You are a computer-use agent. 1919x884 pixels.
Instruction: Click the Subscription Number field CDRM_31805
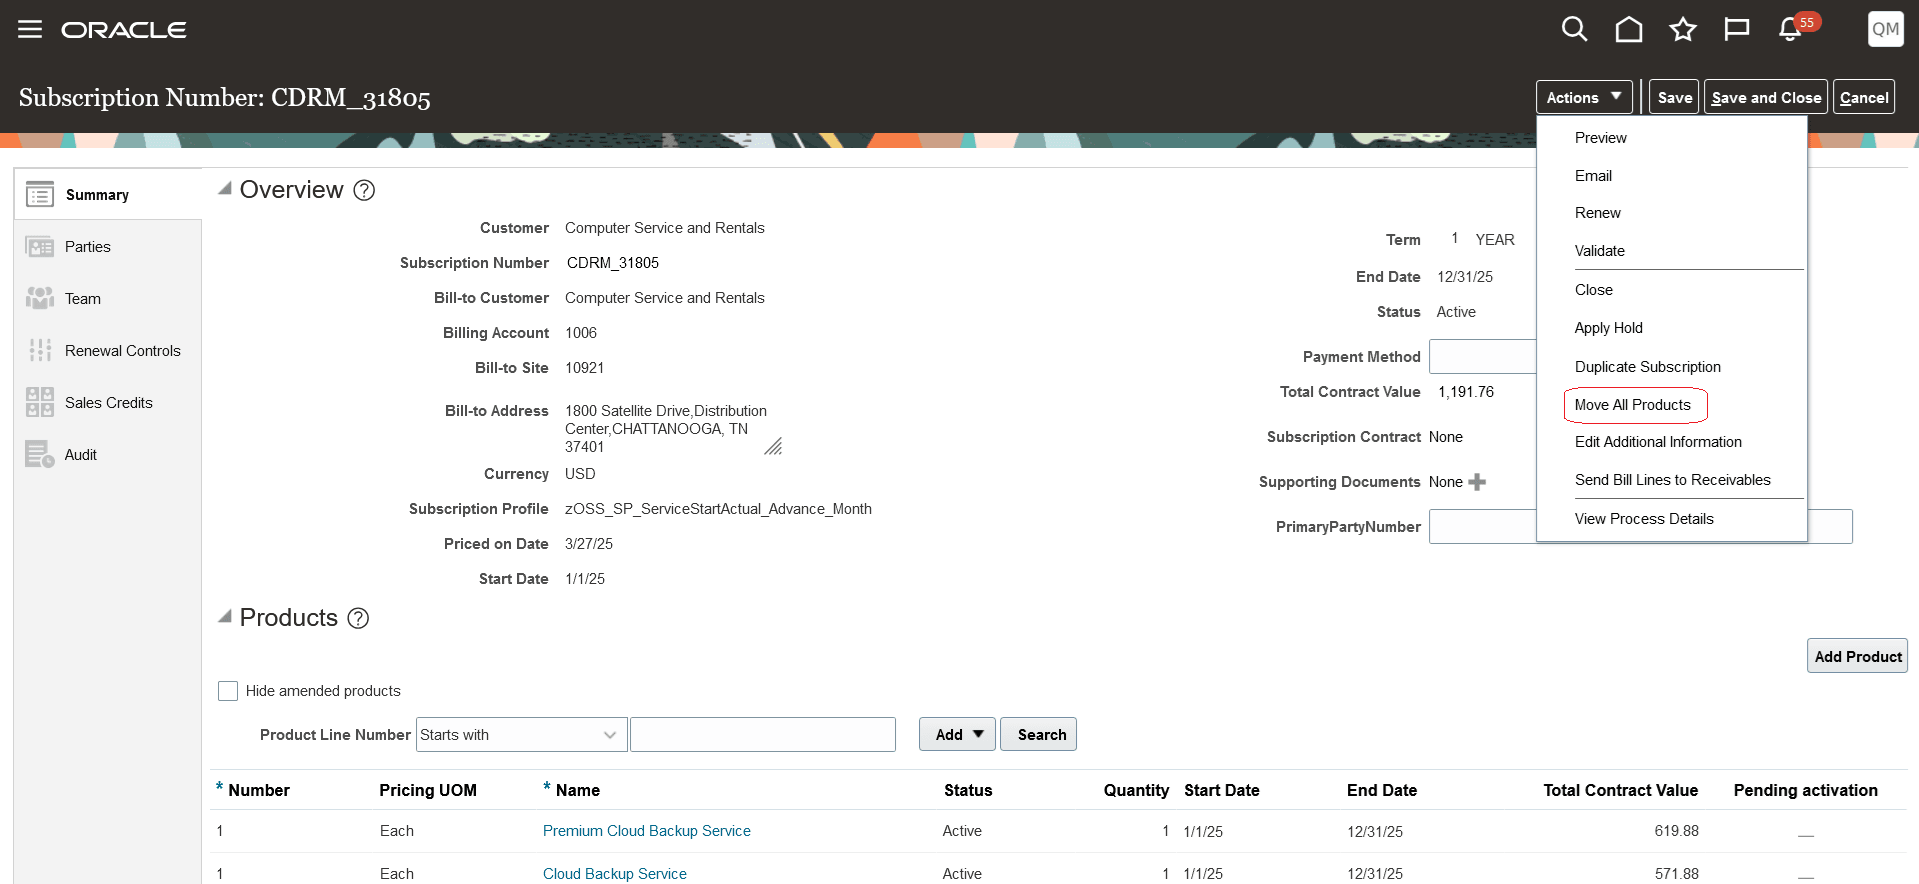click(x=613, y=263)
